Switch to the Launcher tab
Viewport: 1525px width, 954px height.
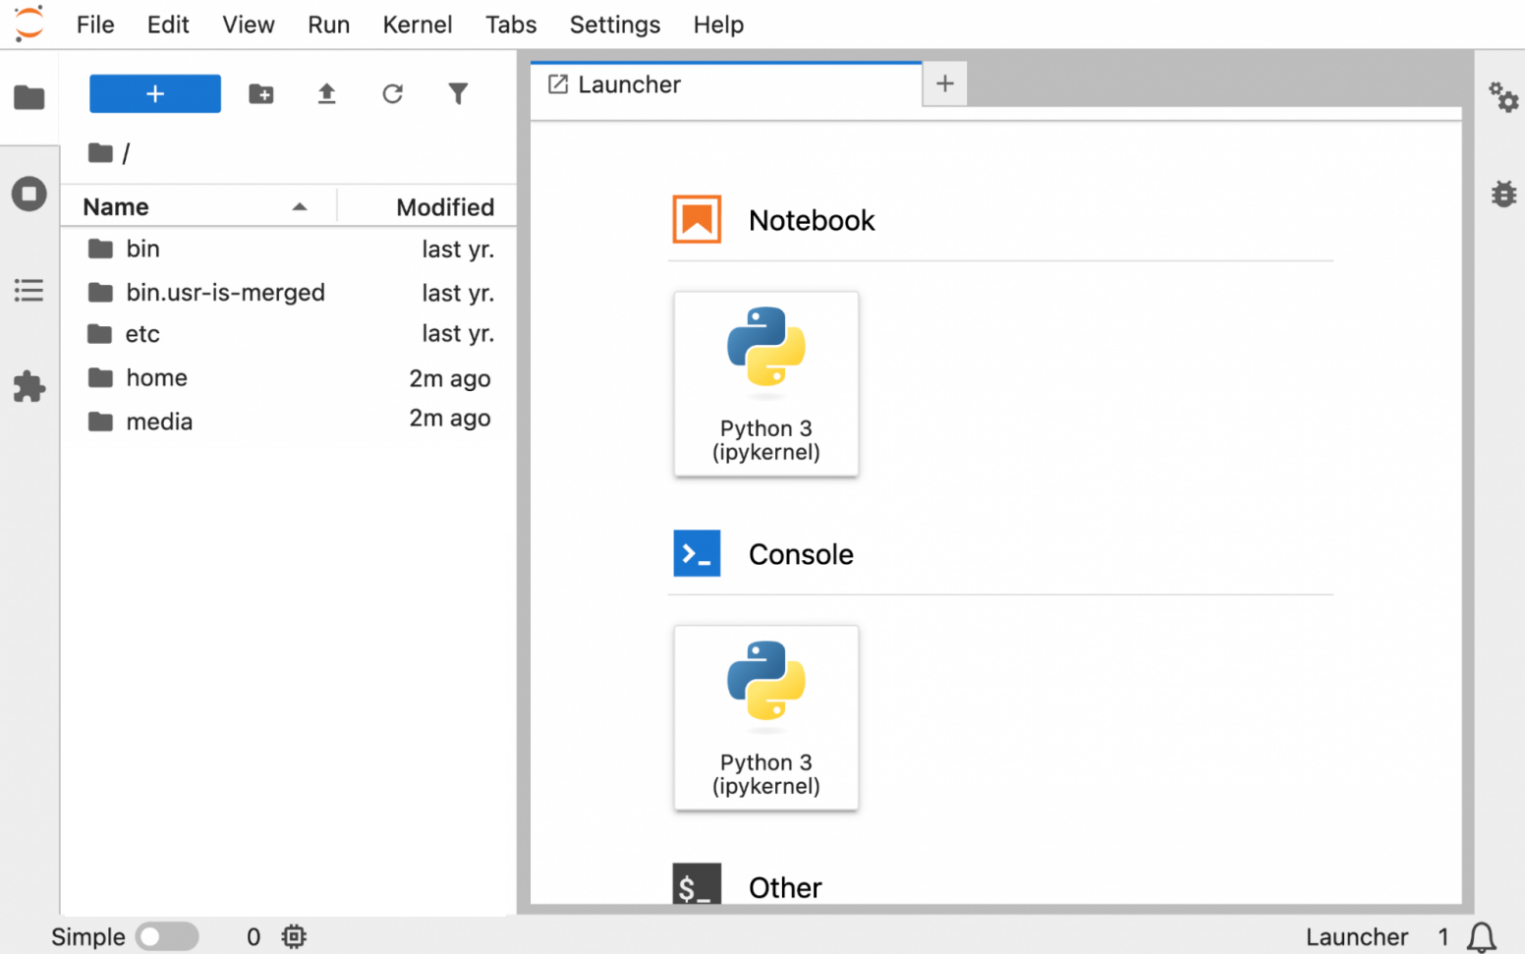[628, 85]
